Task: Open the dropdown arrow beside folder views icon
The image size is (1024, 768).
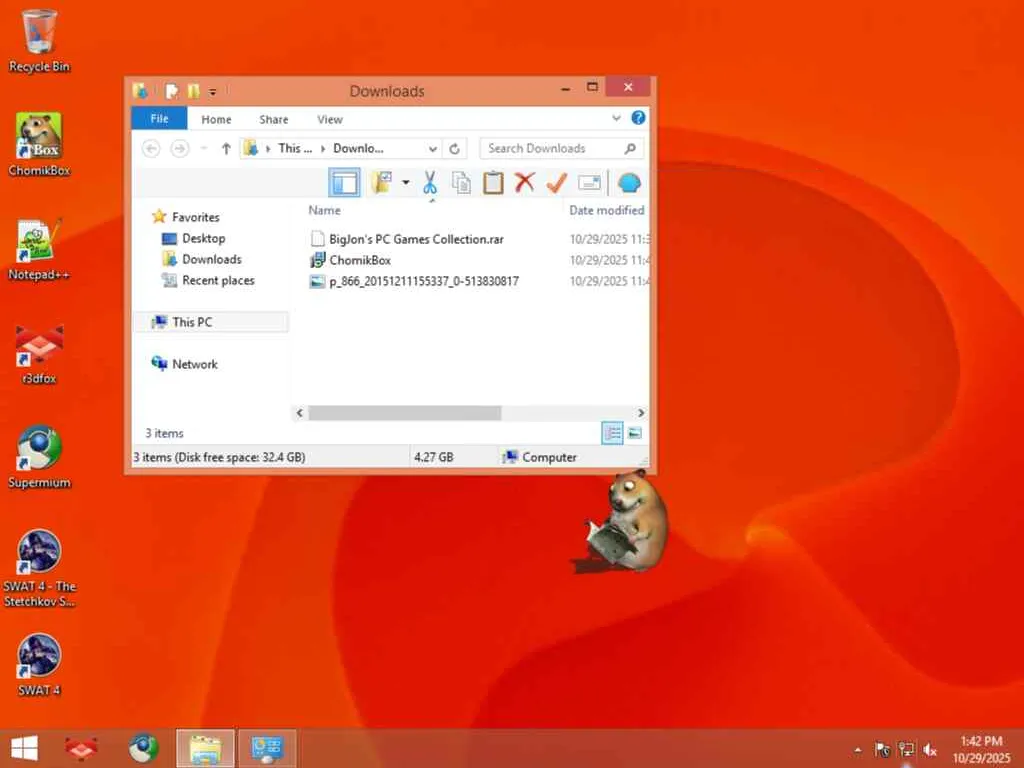Action: pyautogui.click(x=406, y=182)
